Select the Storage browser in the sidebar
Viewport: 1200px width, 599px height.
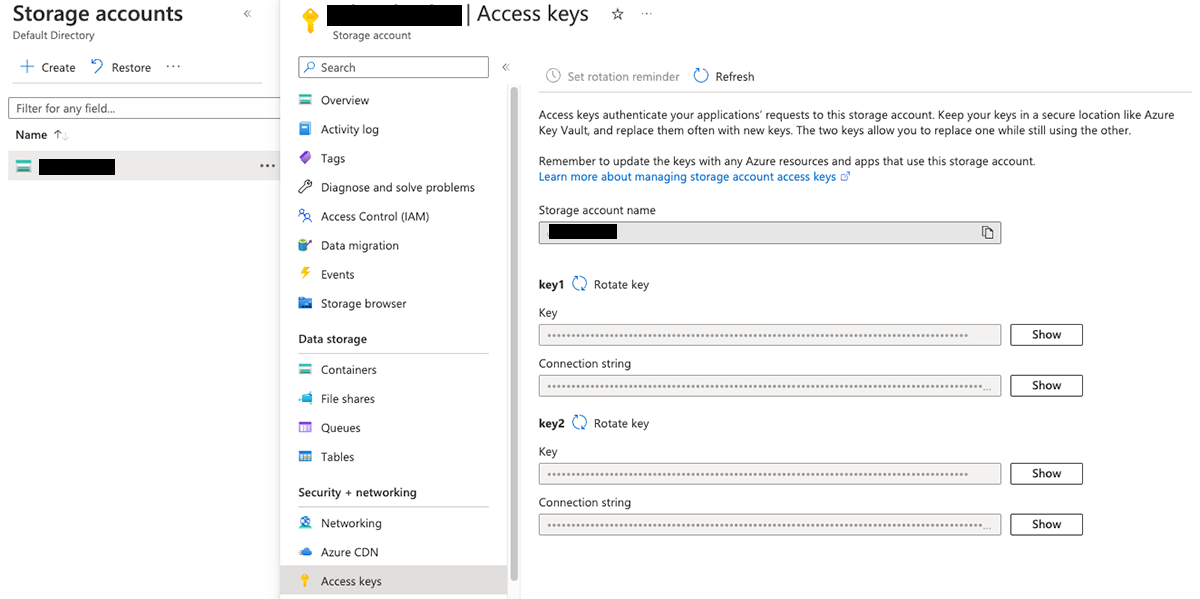364,303
